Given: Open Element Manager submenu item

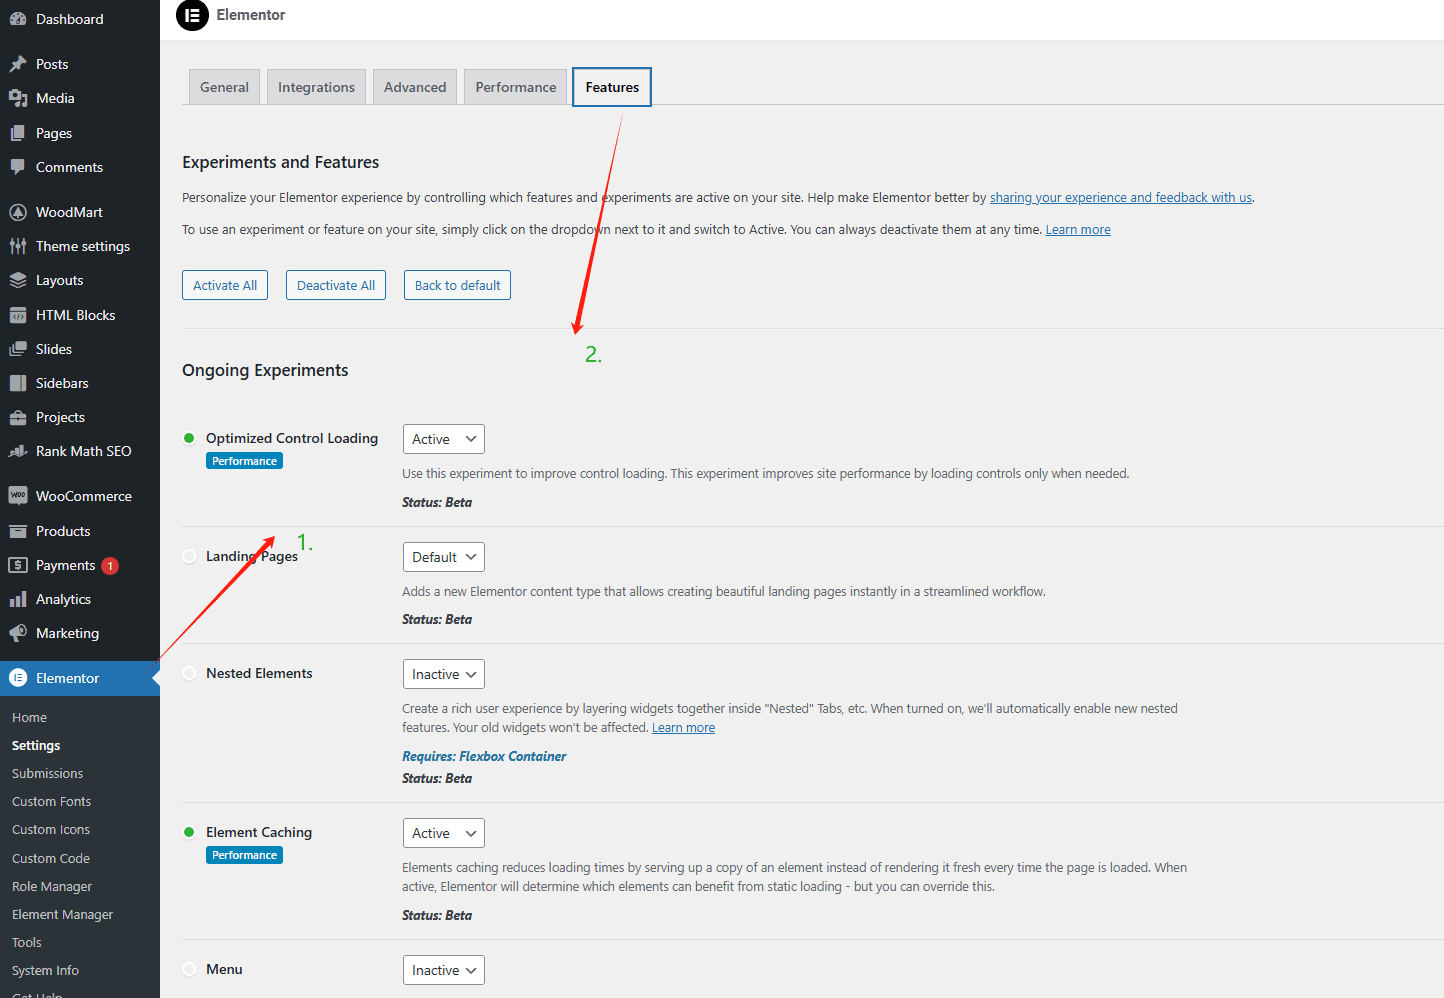Looking at the screenshot, I should tap(63, 914).
